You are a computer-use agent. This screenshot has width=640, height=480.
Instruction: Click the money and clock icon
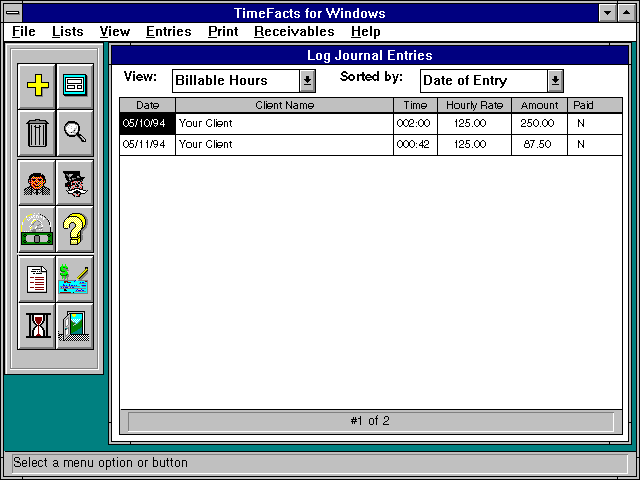[37, 229]
